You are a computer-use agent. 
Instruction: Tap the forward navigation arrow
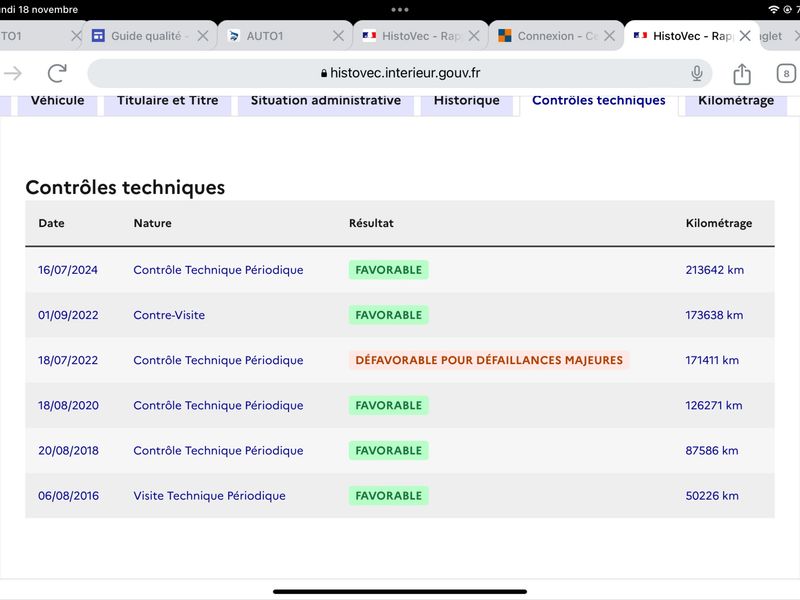pyautogui.click(x=13, y=73)
